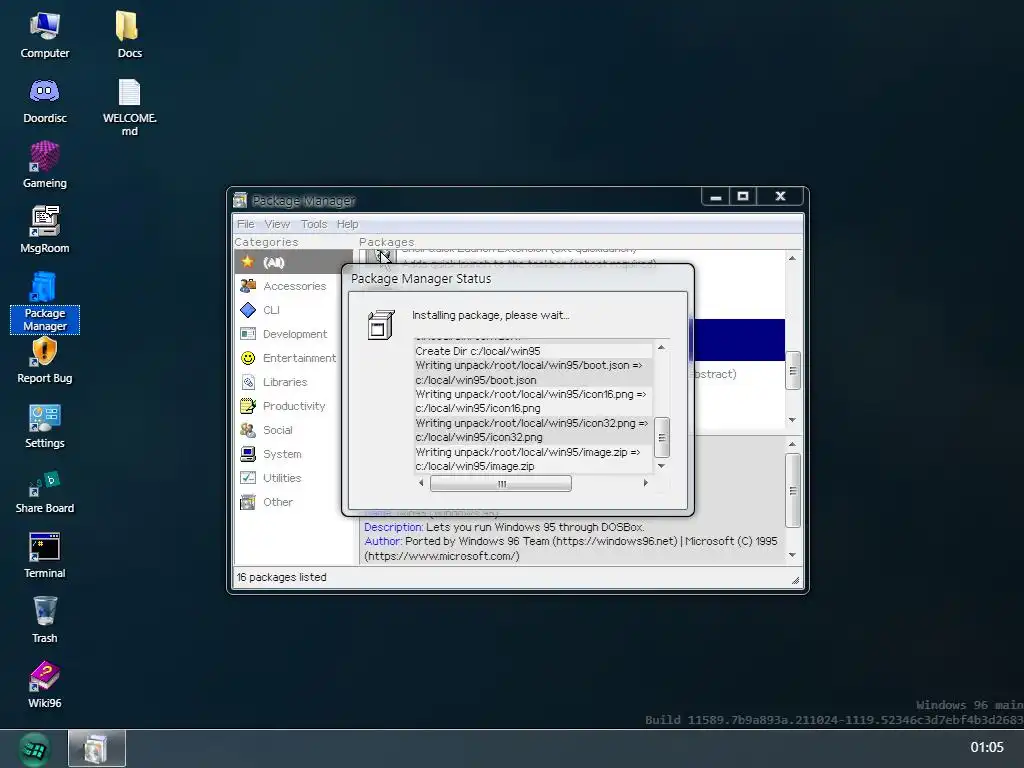Launch the Gameing desktop shortcut

[44, 166]
